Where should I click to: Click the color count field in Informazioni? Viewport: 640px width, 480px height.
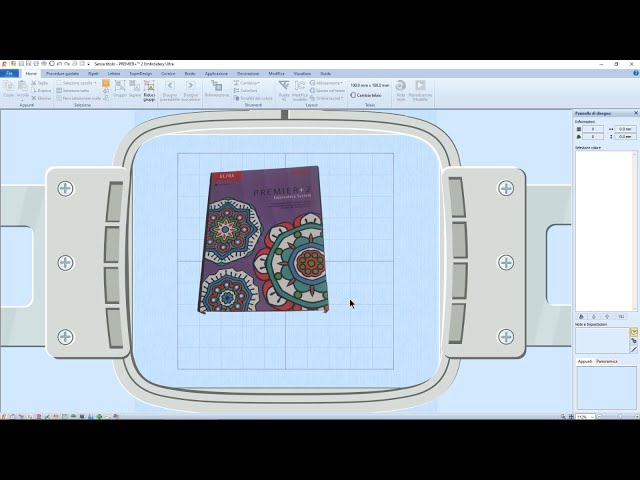(x=593, y=137)
